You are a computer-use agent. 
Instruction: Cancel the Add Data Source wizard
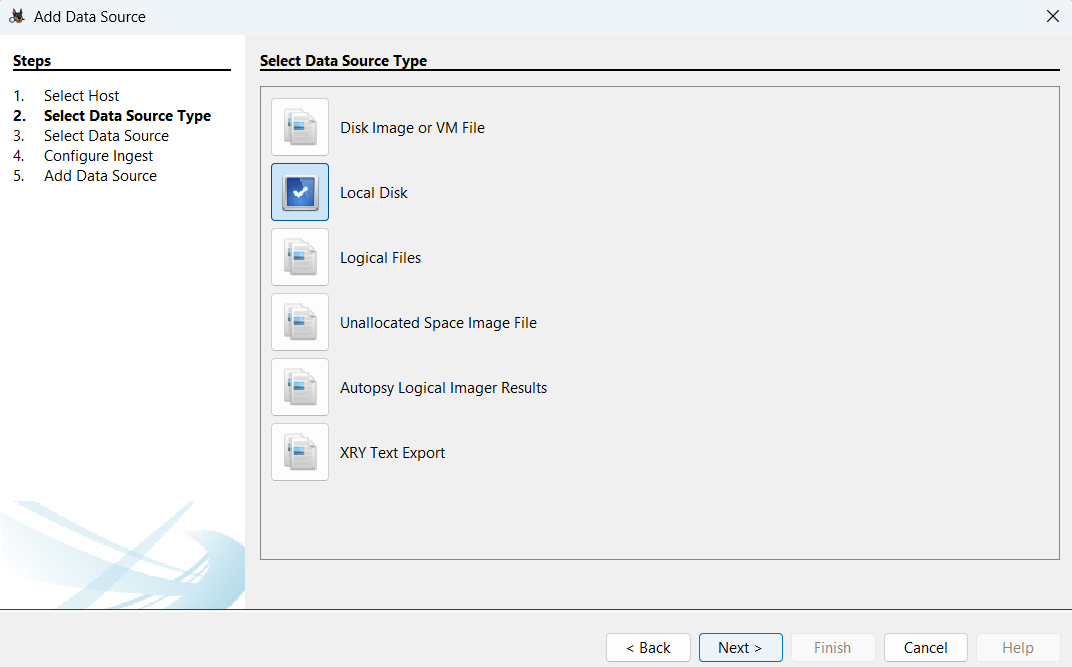[x=925, y=648]
